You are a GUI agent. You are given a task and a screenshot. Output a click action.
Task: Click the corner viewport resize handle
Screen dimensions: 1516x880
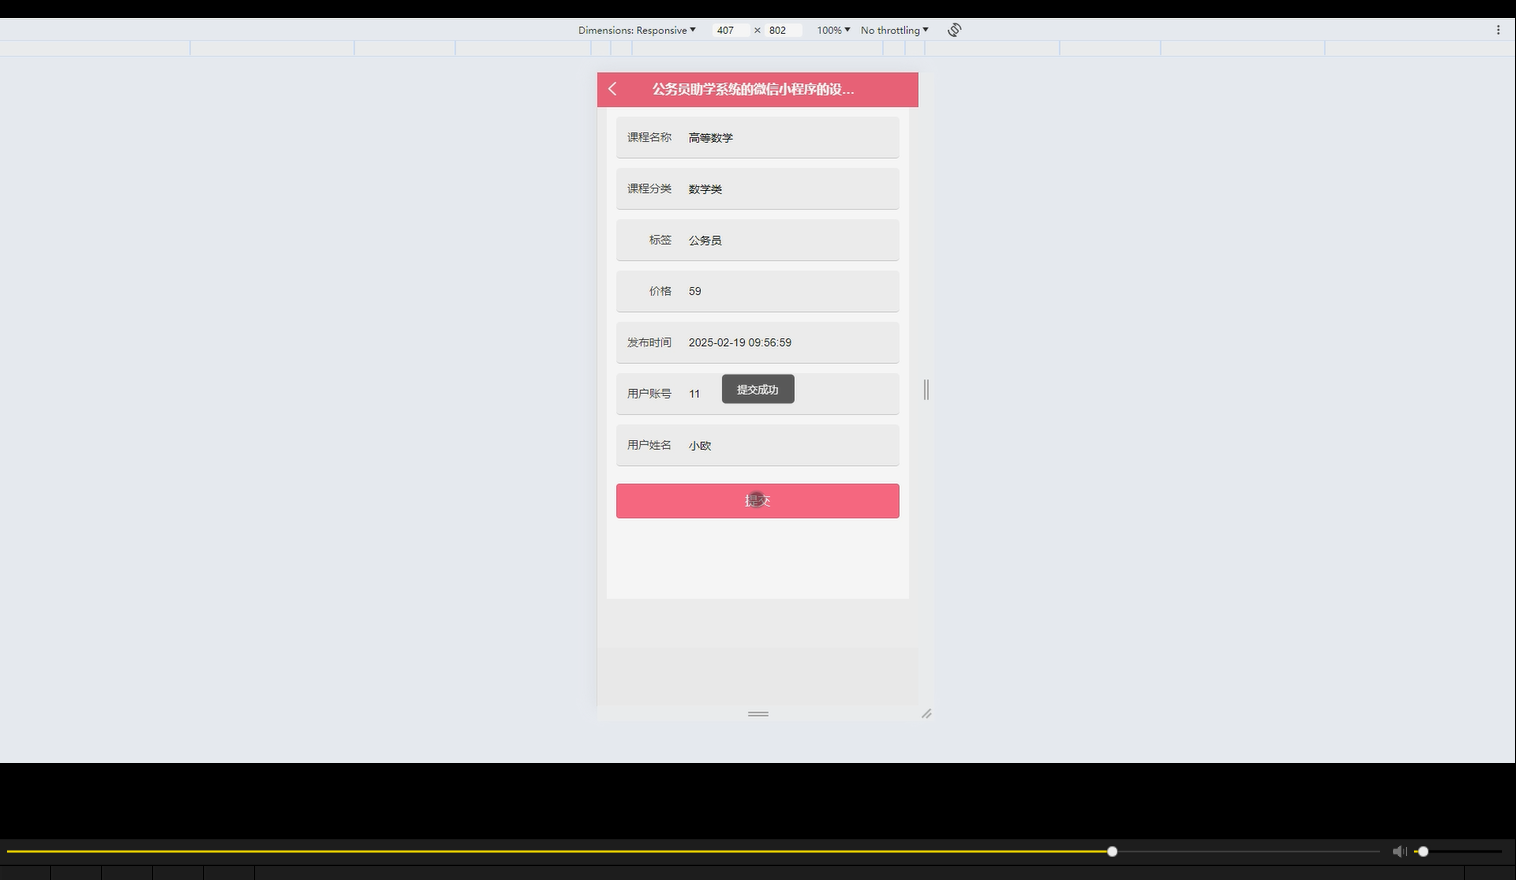tap(926, 714)
